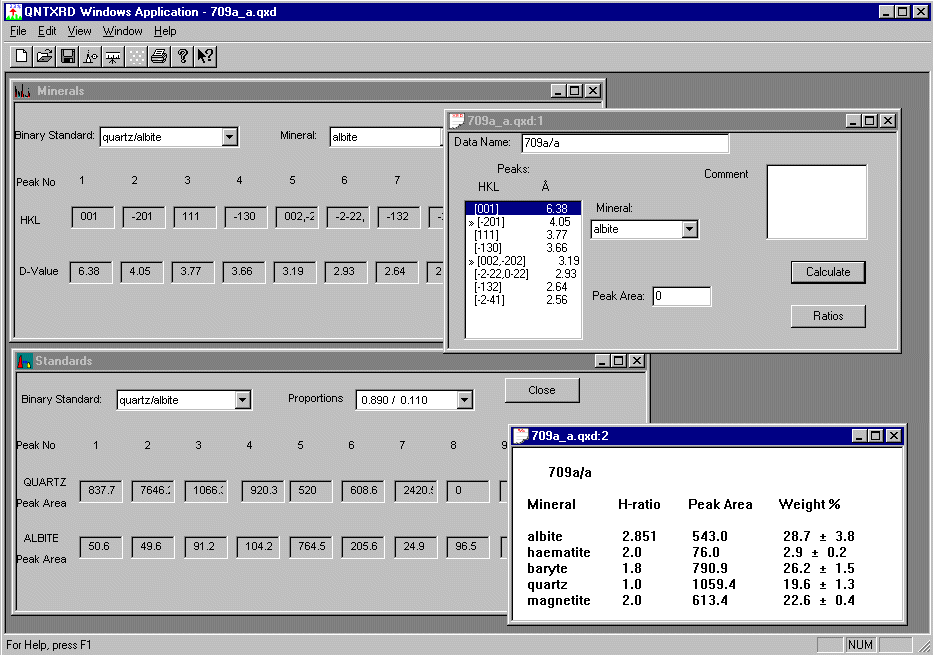
Task: Click the albite row in results window
Action: click(691, 537)
